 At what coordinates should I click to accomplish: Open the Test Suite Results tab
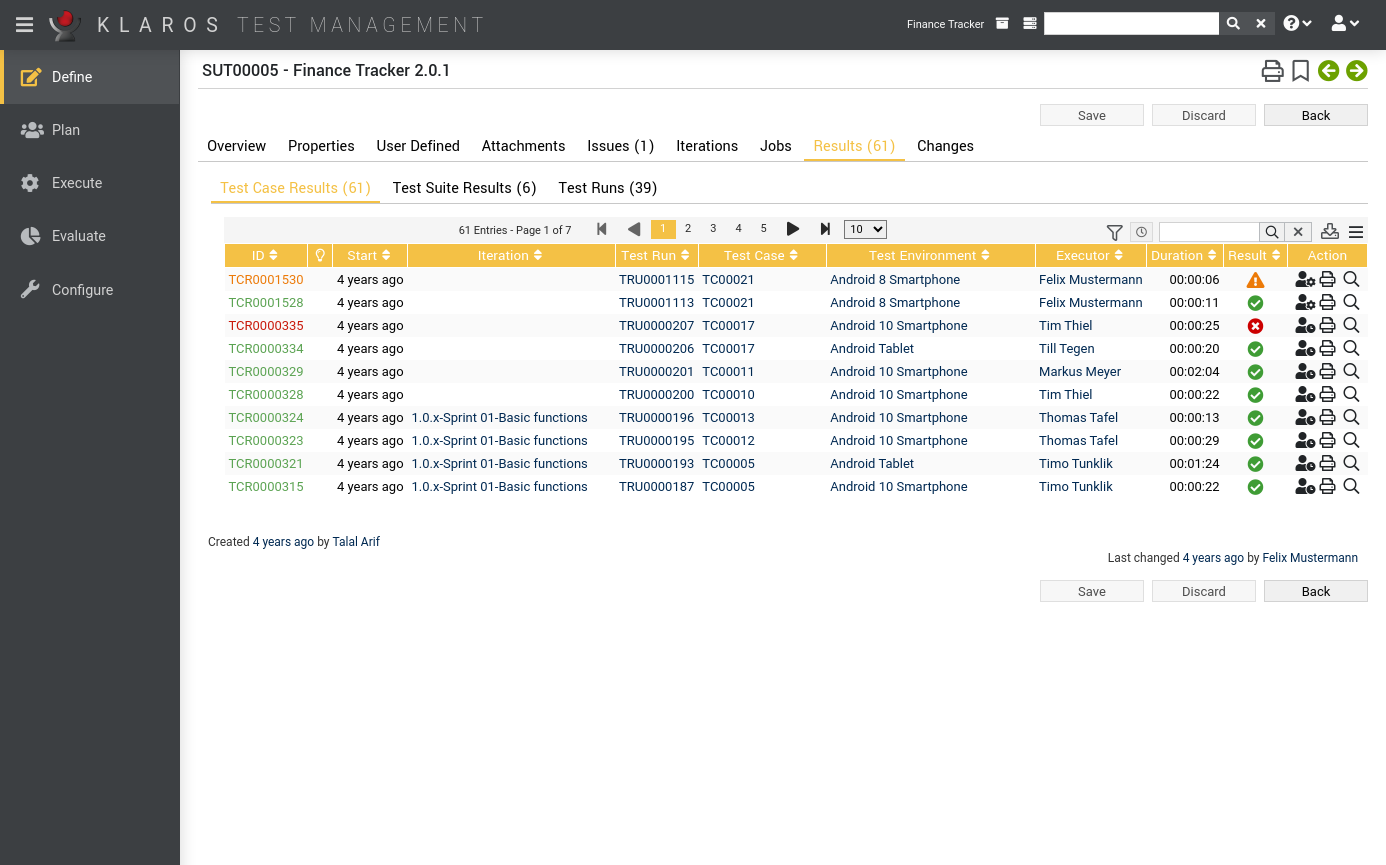[464, 188]
